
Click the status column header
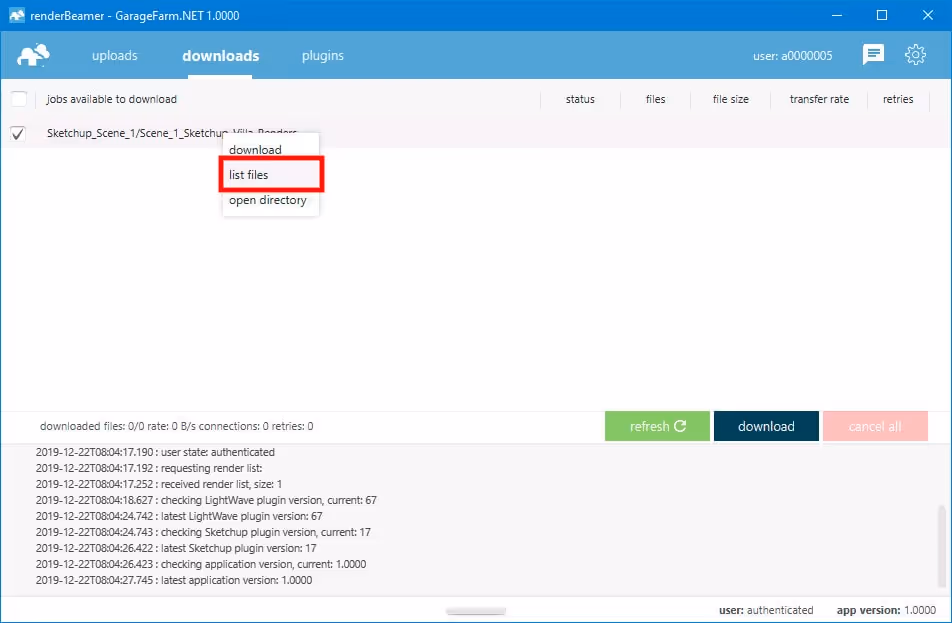pos(580,99)
